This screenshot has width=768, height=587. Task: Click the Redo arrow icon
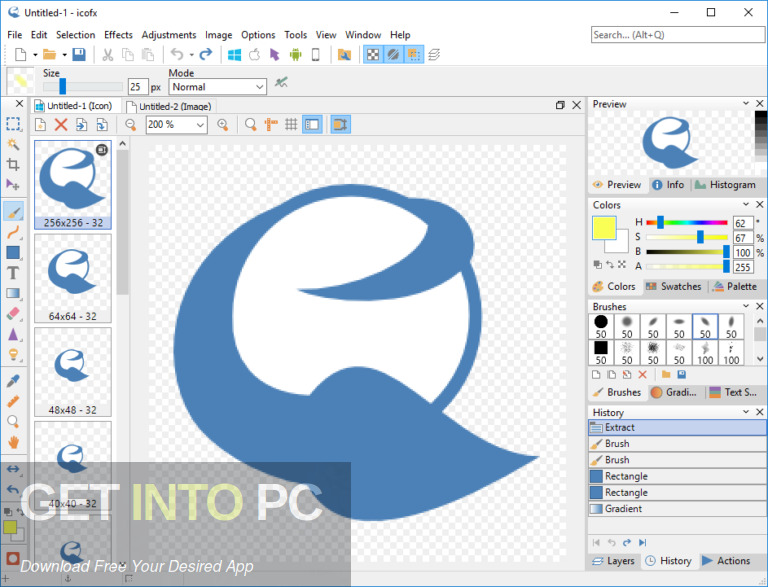pos(206,54)
